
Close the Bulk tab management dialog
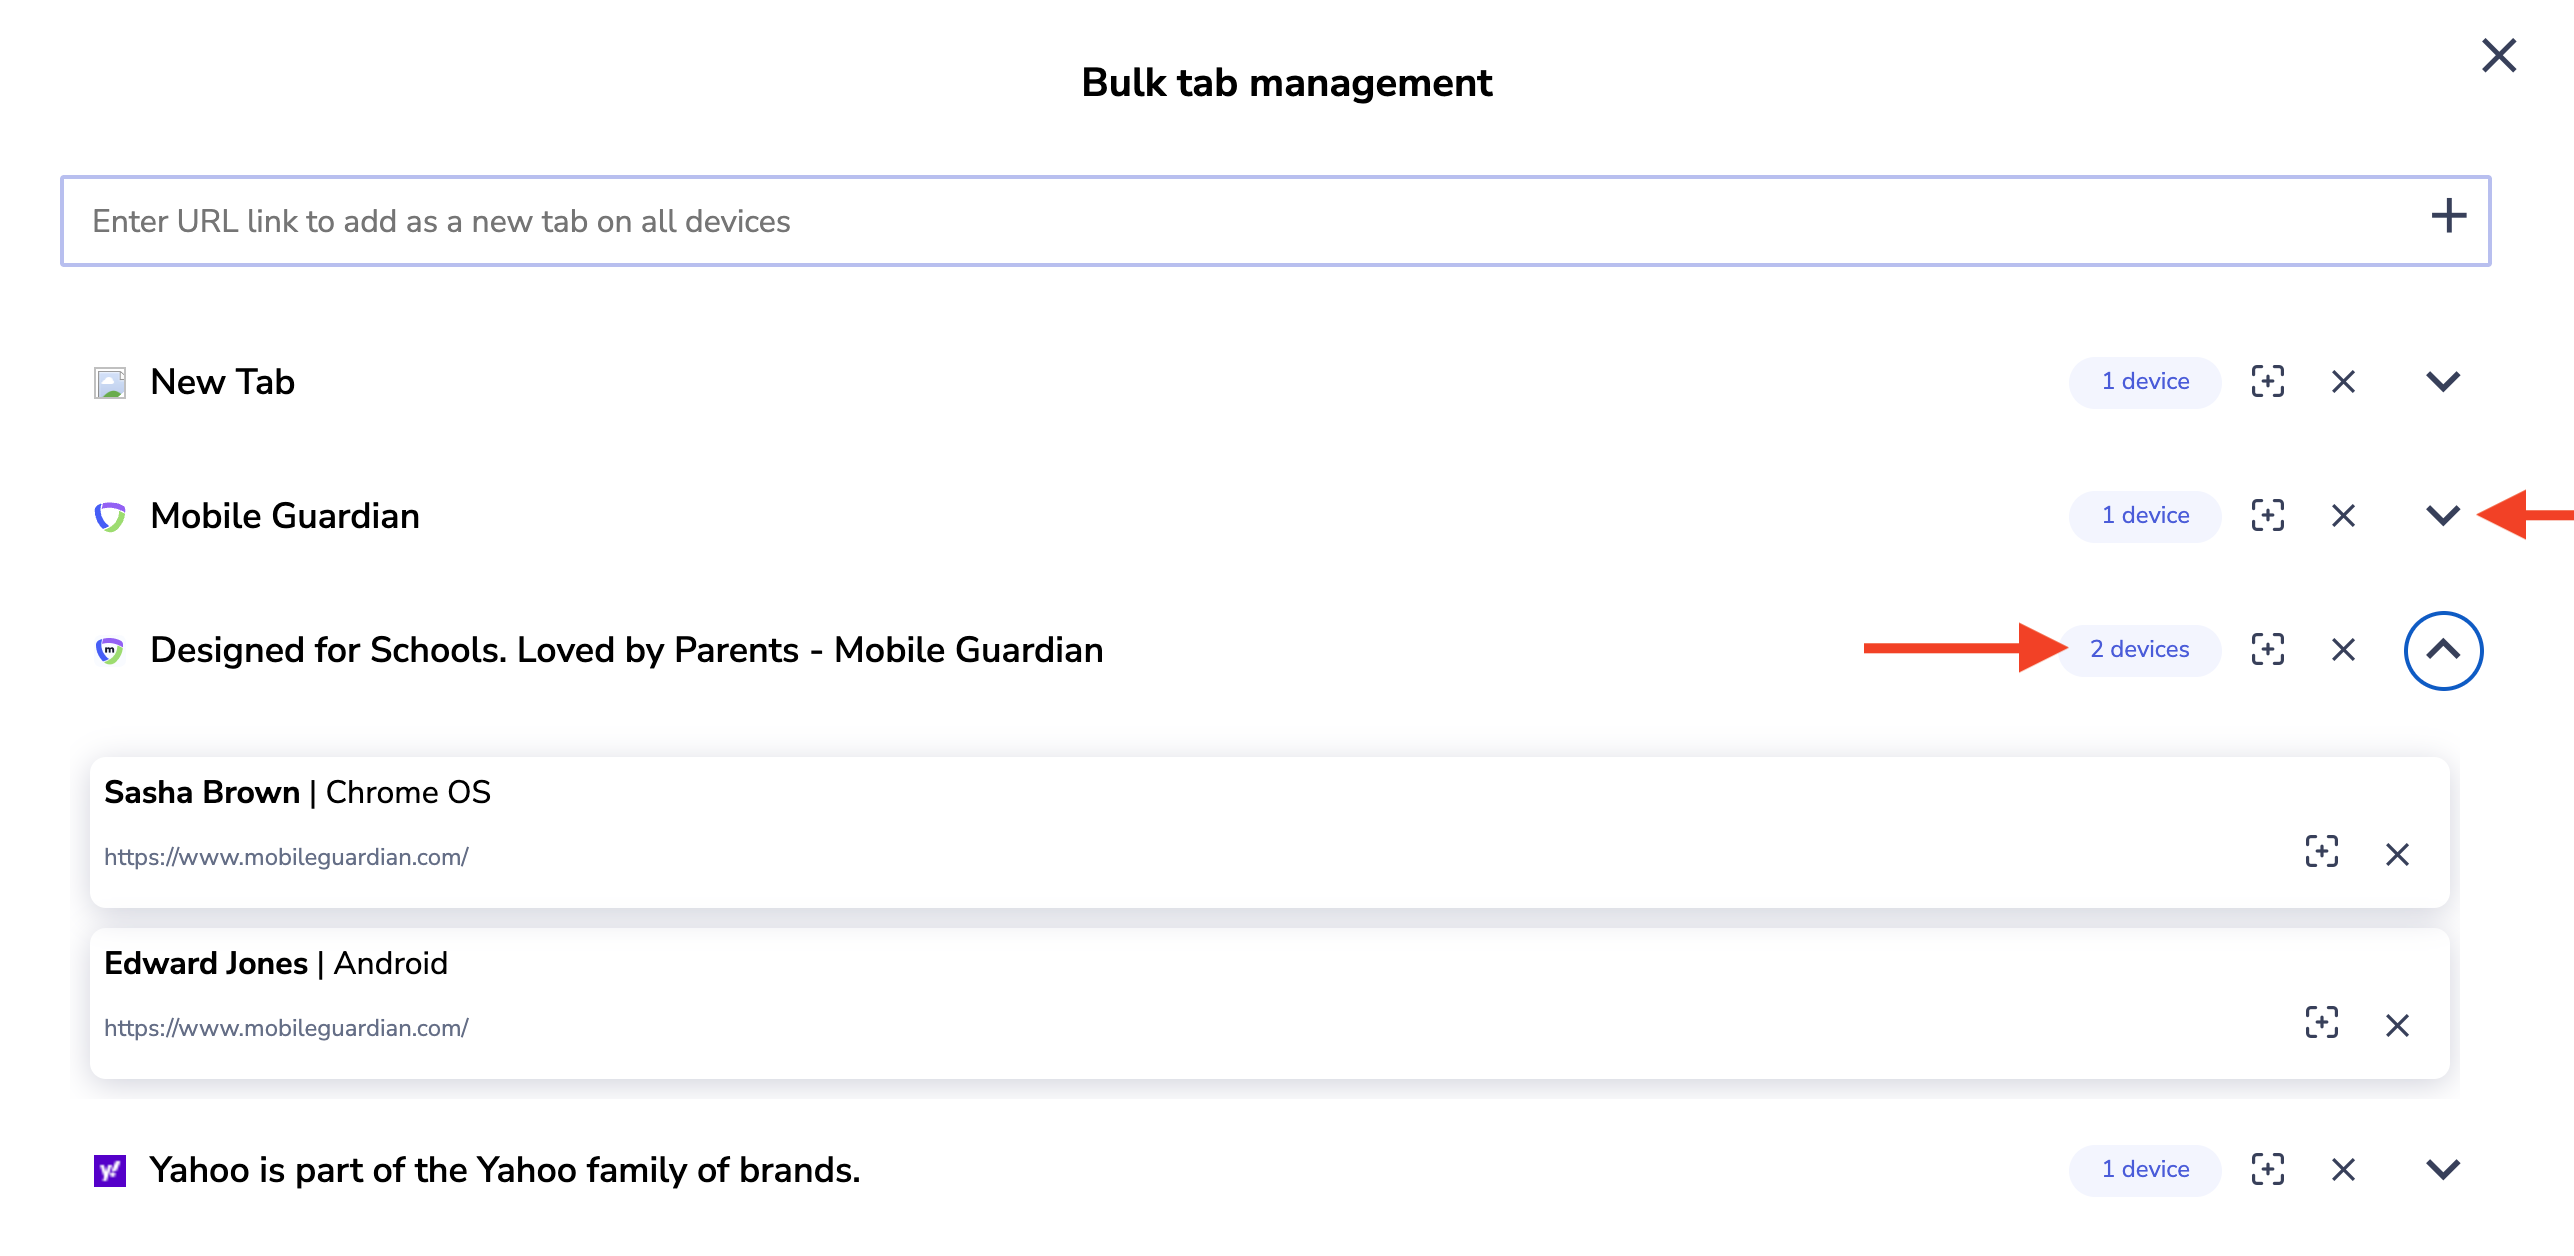tap(2498, 56)
